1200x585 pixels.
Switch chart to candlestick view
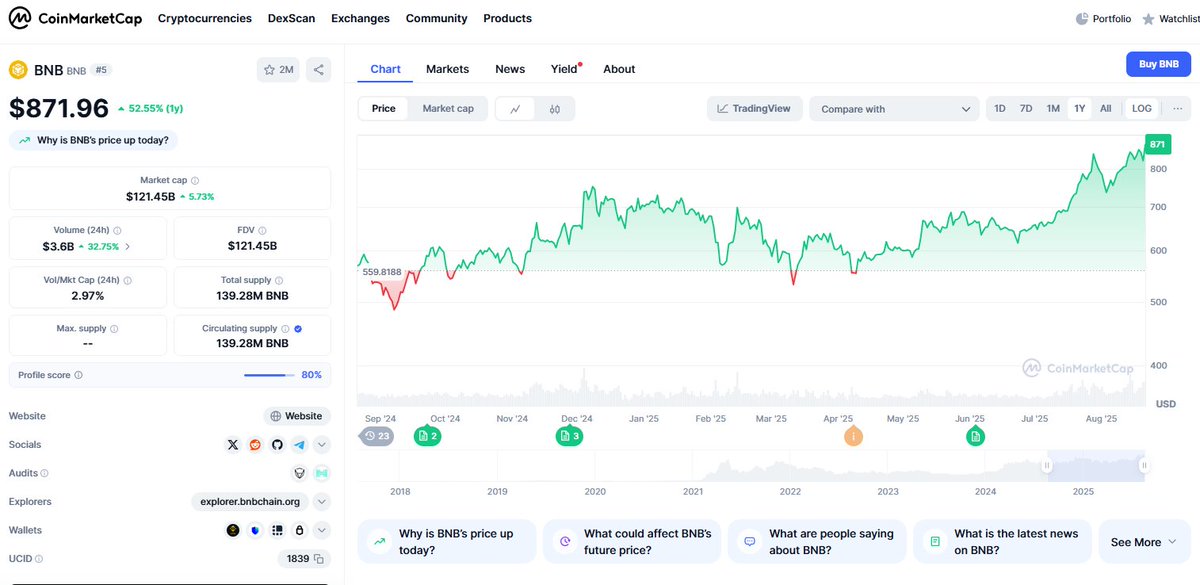click(x=554, y=109)
